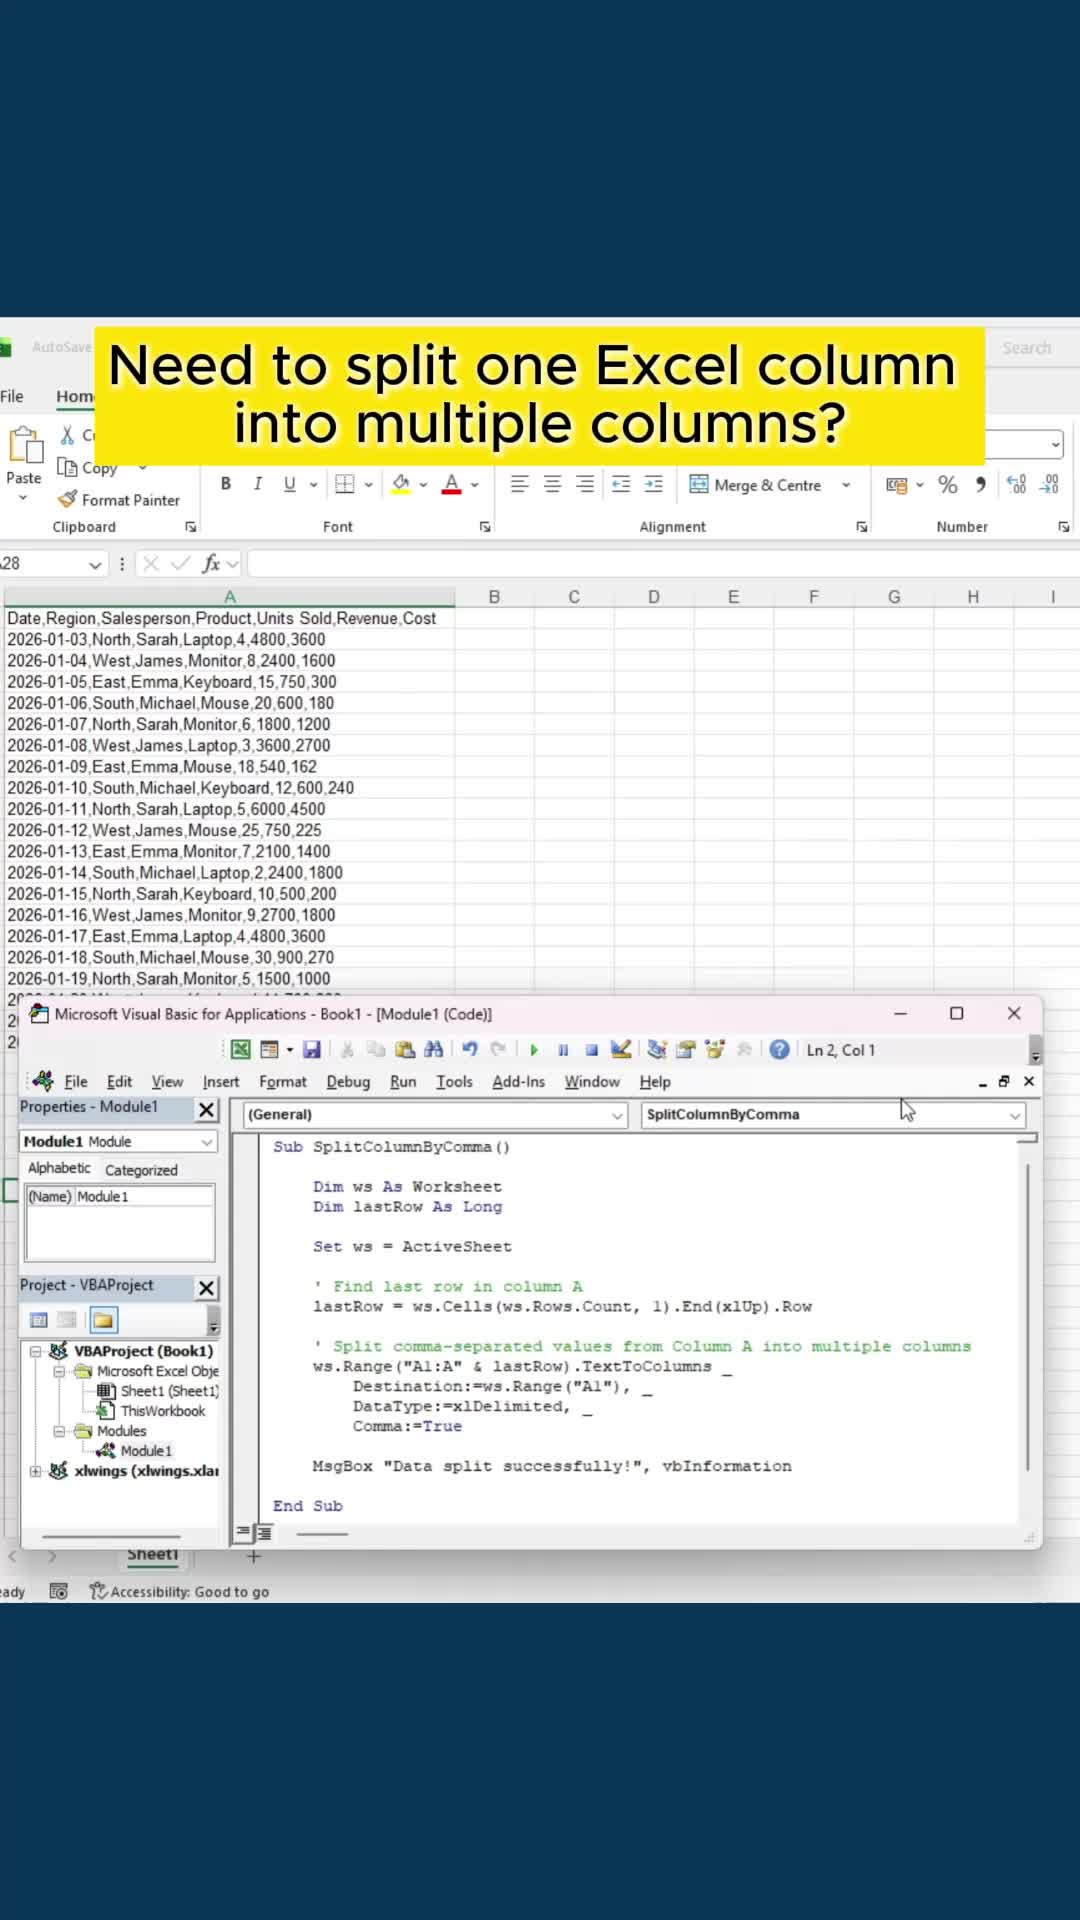
Task: Click the Paste clipboard icon in Excel ribbon
Action: 25,445
